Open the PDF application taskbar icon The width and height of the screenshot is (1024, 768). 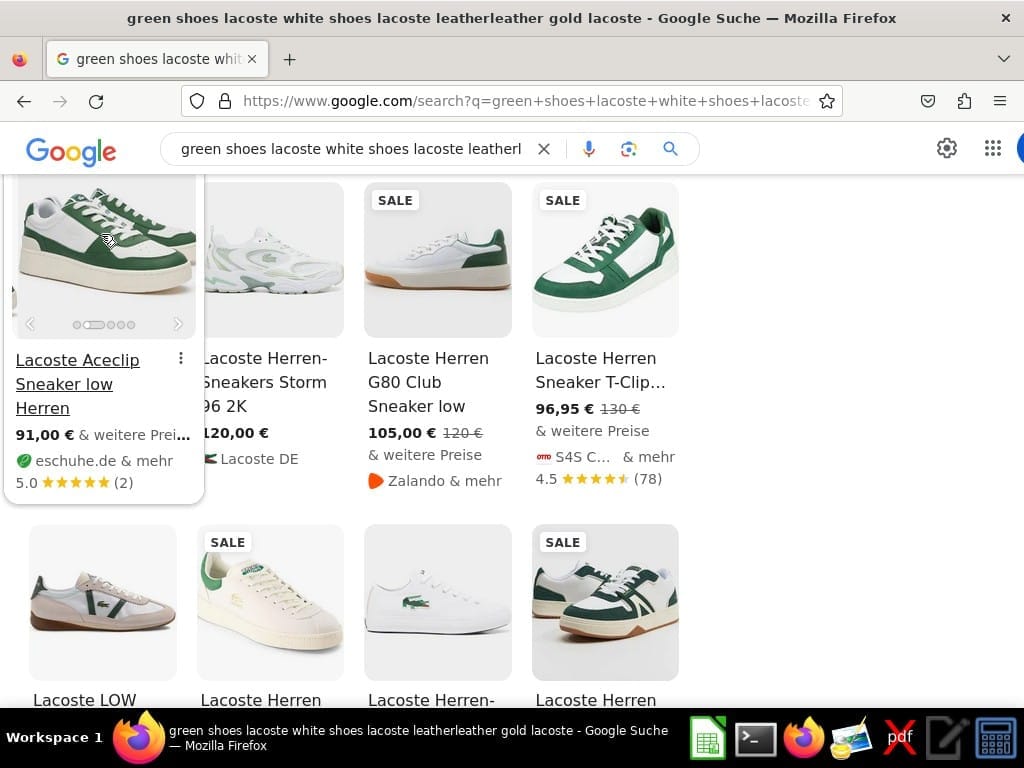pos(899,739)
